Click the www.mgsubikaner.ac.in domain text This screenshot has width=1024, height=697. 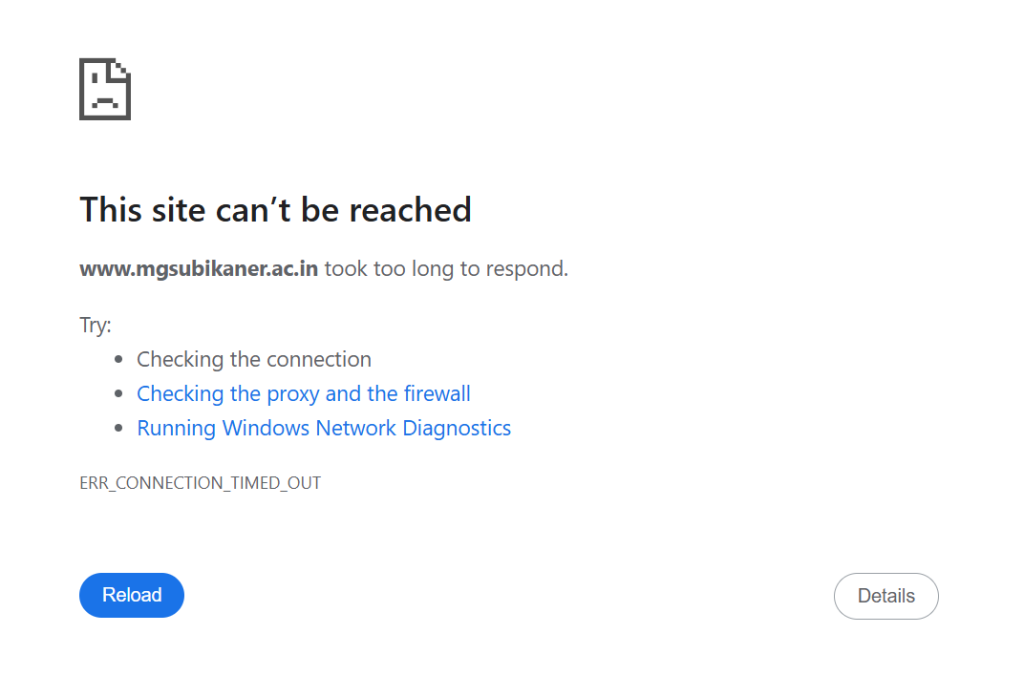[x=198, y=268]
